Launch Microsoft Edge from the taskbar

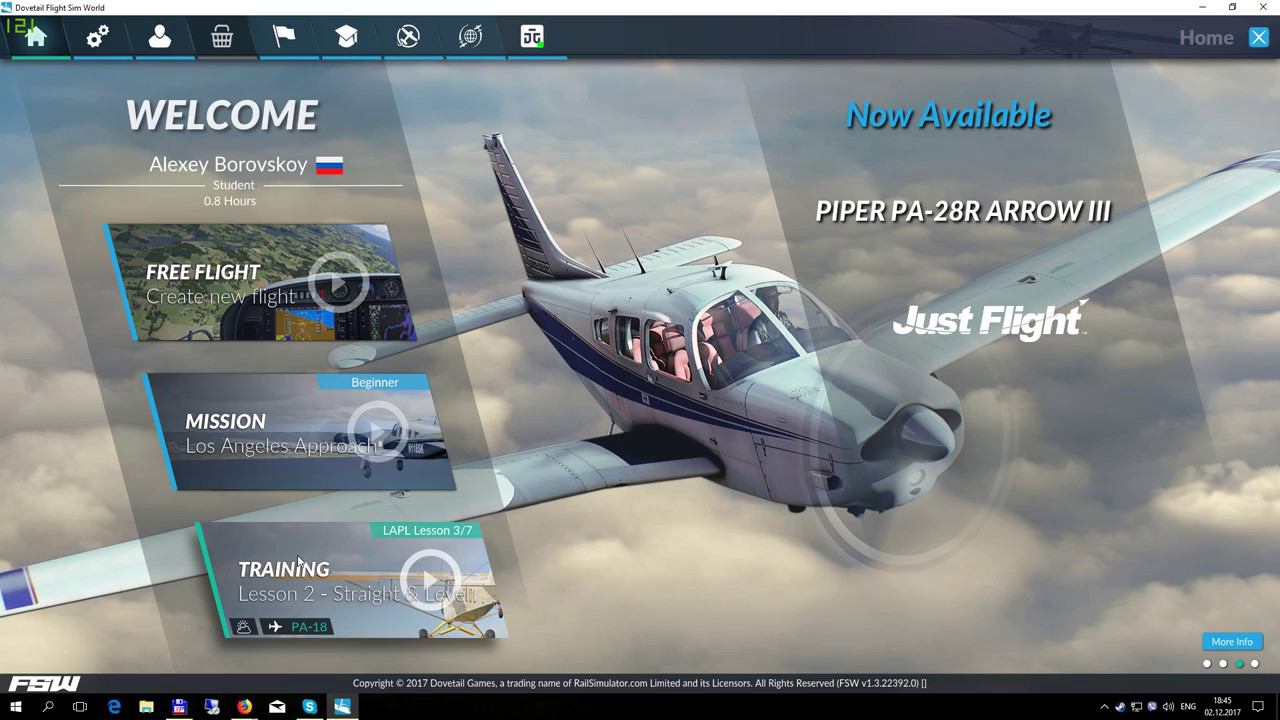coord(114,707)
